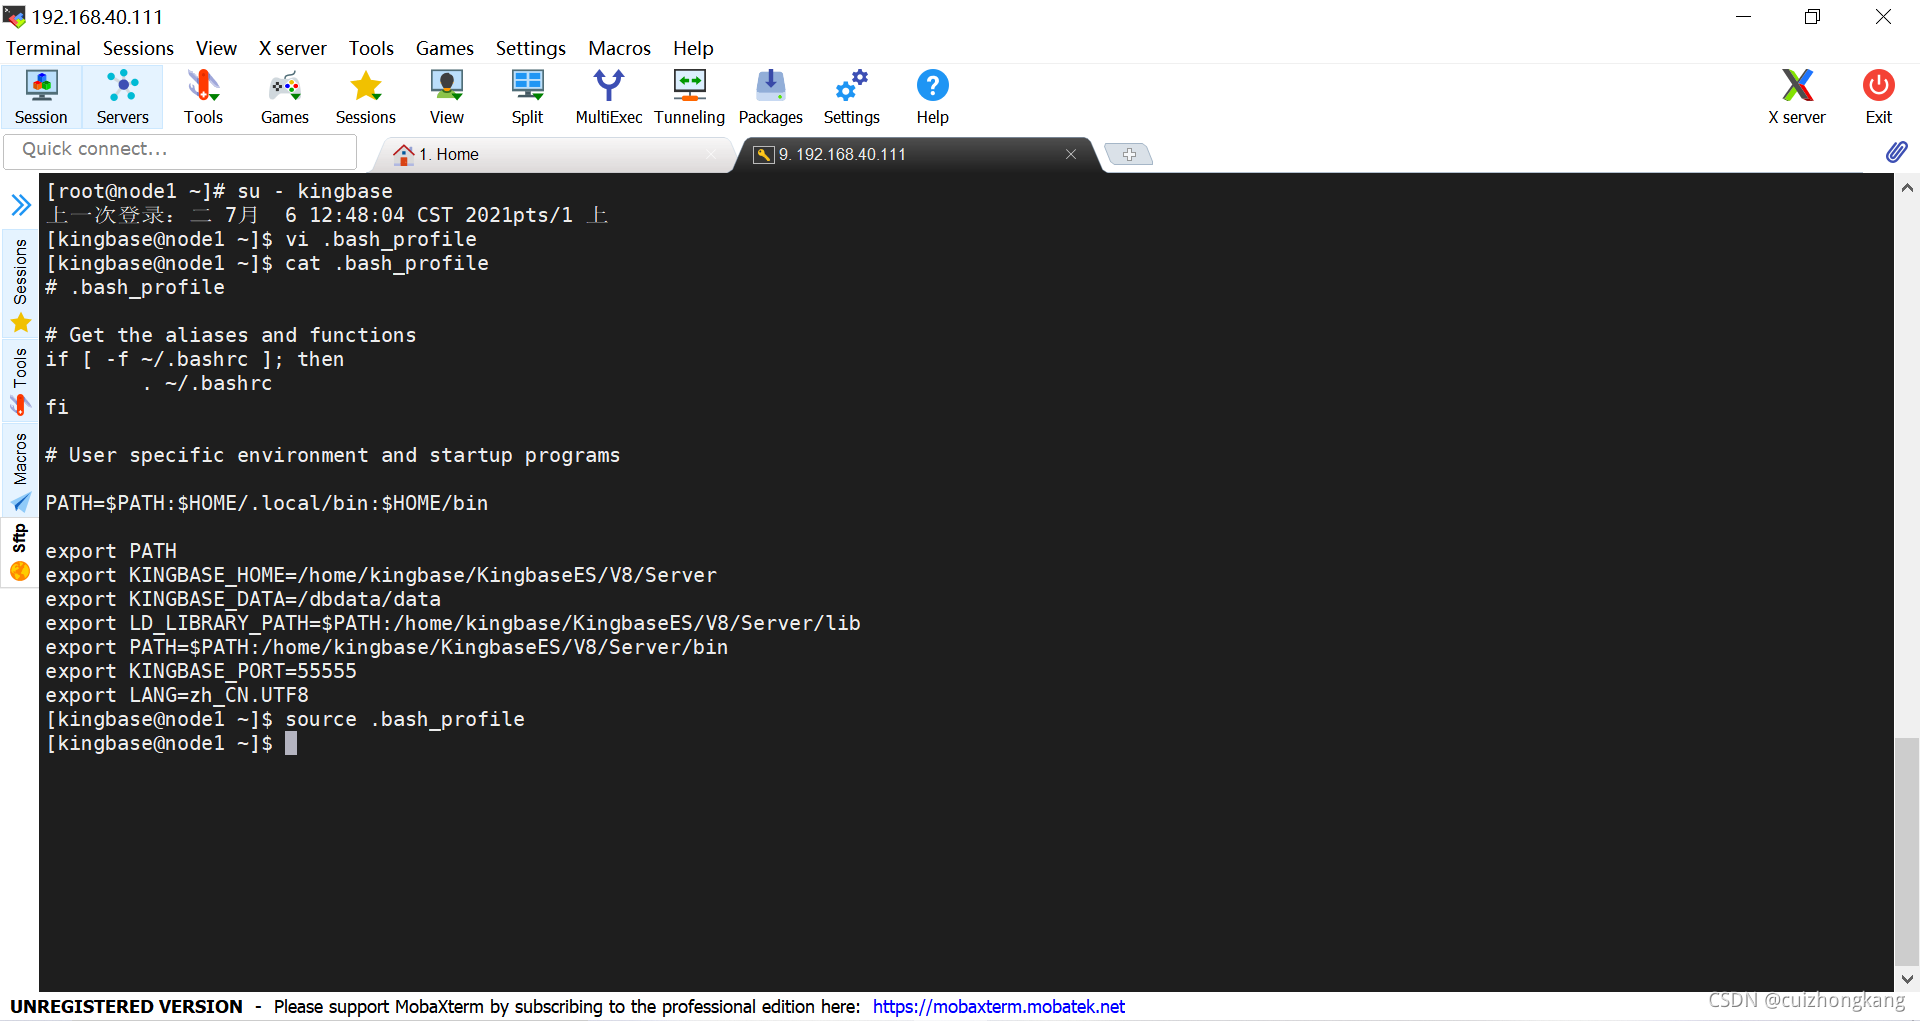Click the Exit power icon
Screen dimensions: 1920x1021
coord(1878,97)
